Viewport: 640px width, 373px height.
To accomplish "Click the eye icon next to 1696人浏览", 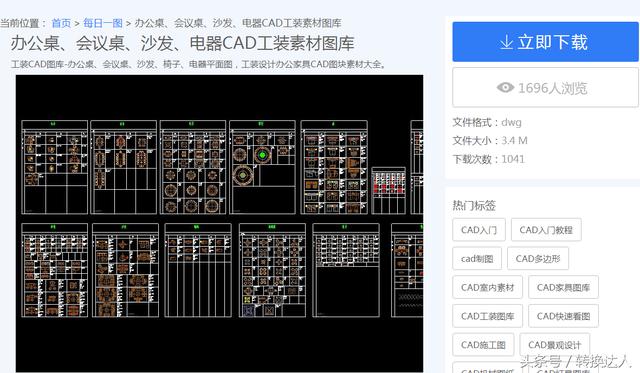I will click(x=505, y=87).
